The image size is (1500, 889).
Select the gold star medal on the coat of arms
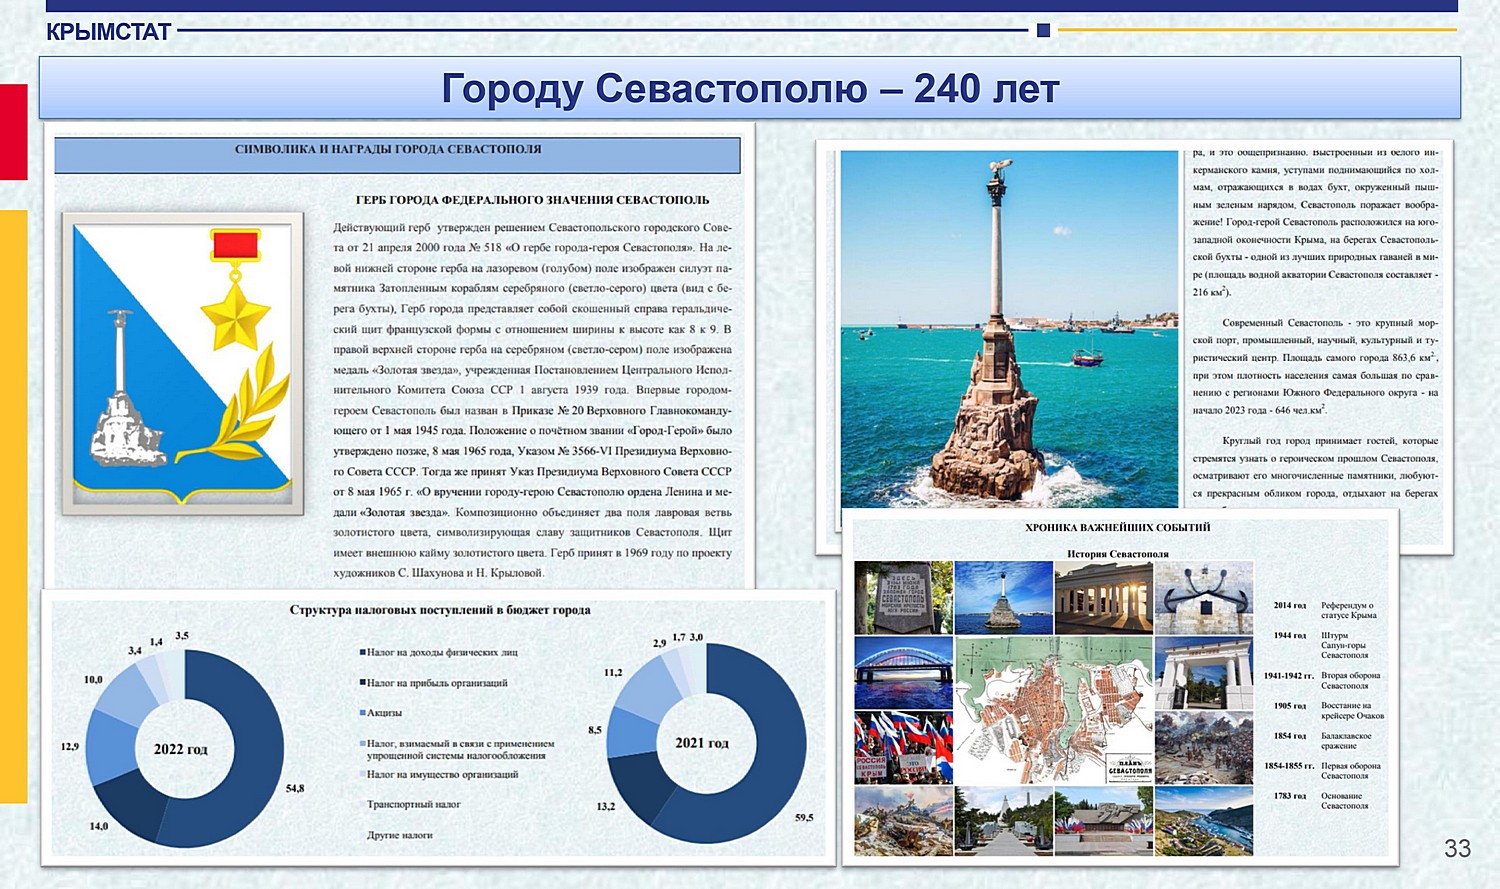(x=236, y=289)
